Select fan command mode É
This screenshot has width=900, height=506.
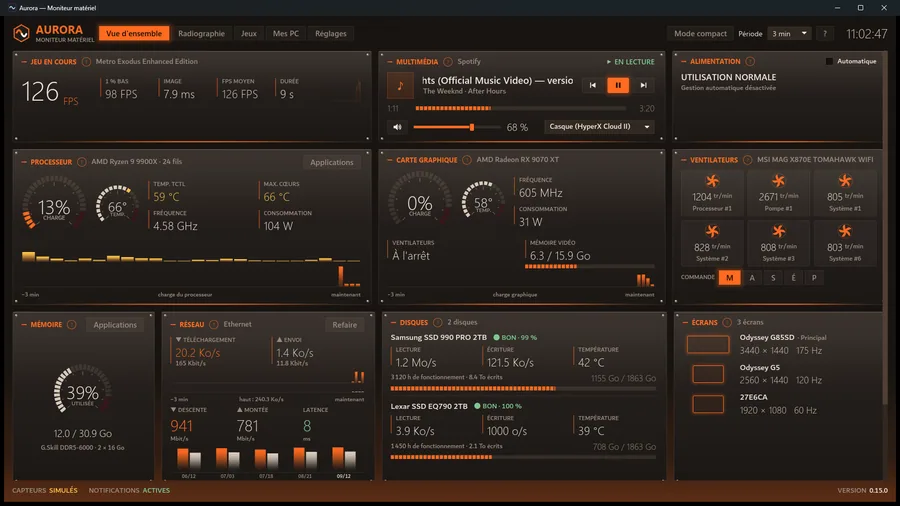793,278
